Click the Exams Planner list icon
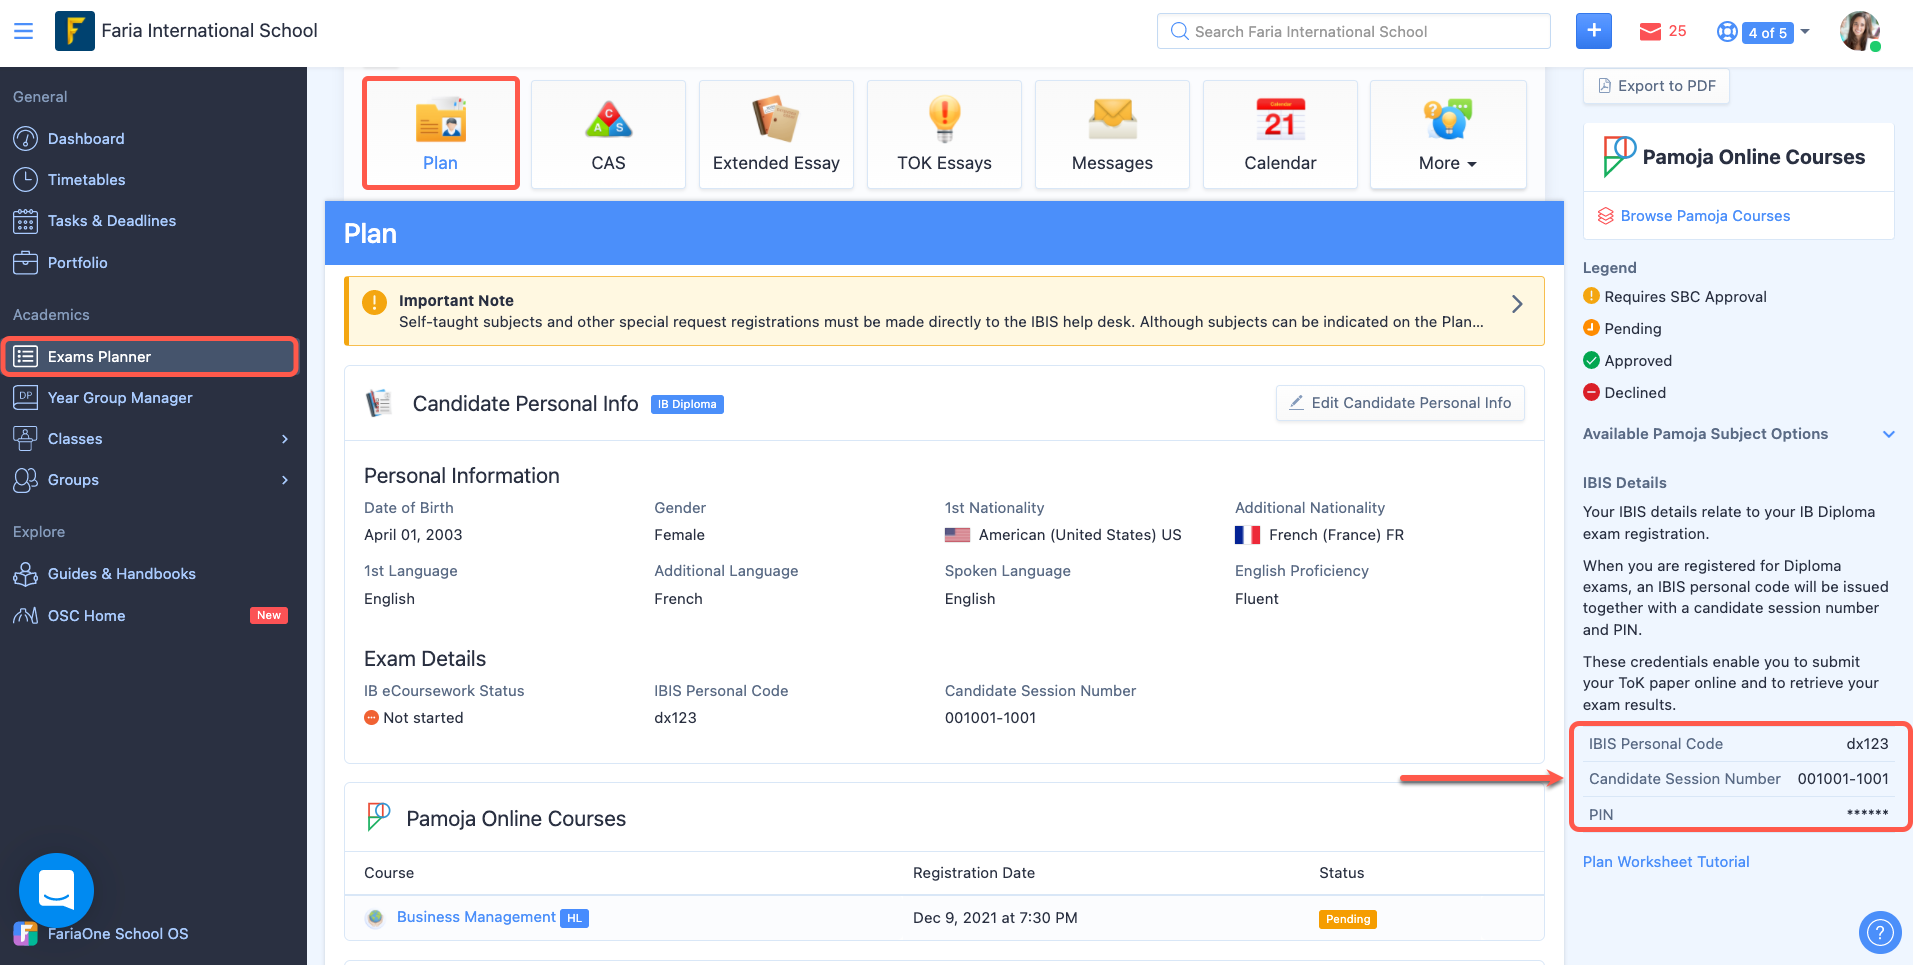The height and width of the screenshot is (965, 1913). 25,356
